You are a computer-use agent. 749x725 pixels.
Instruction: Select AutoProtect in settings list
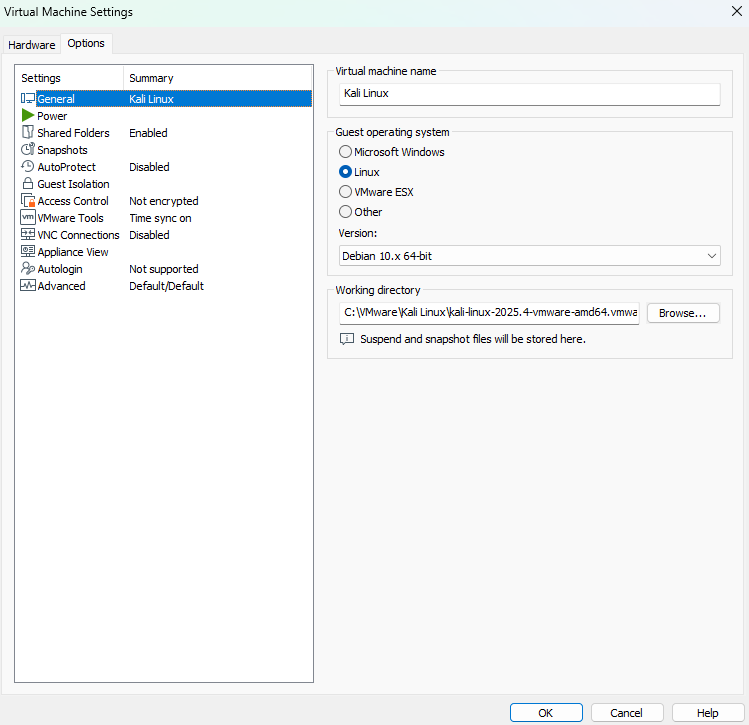coord(66,167)
